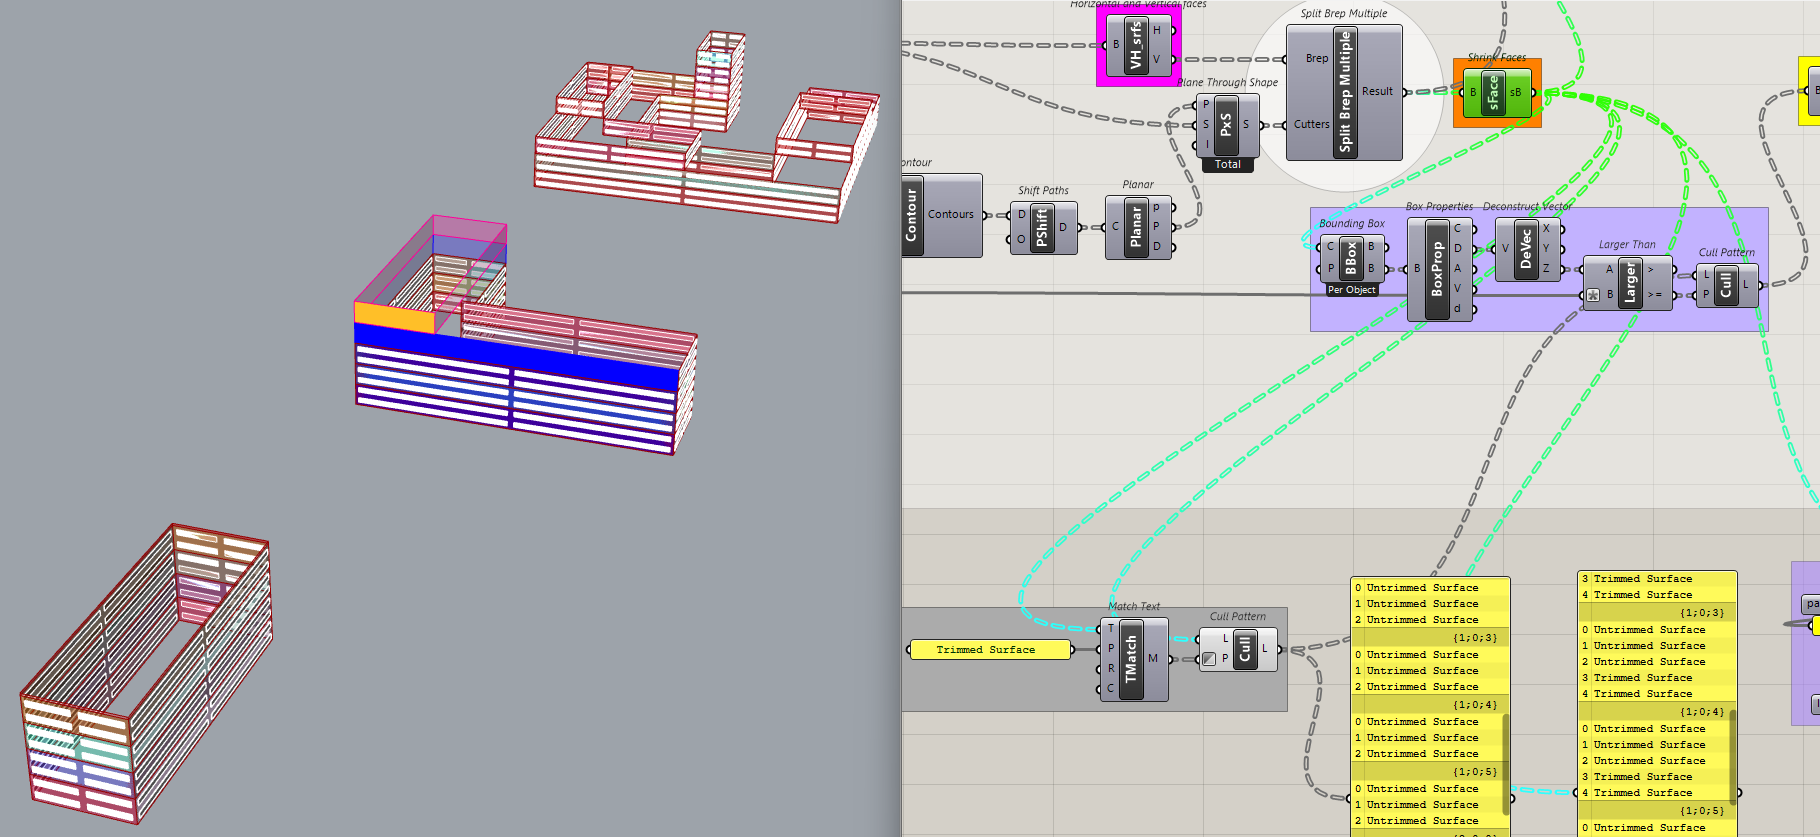The height and width of the screenshot is (837, 1820).
Task: Click the Contours output of Contour component
Action: pos(950,215)
